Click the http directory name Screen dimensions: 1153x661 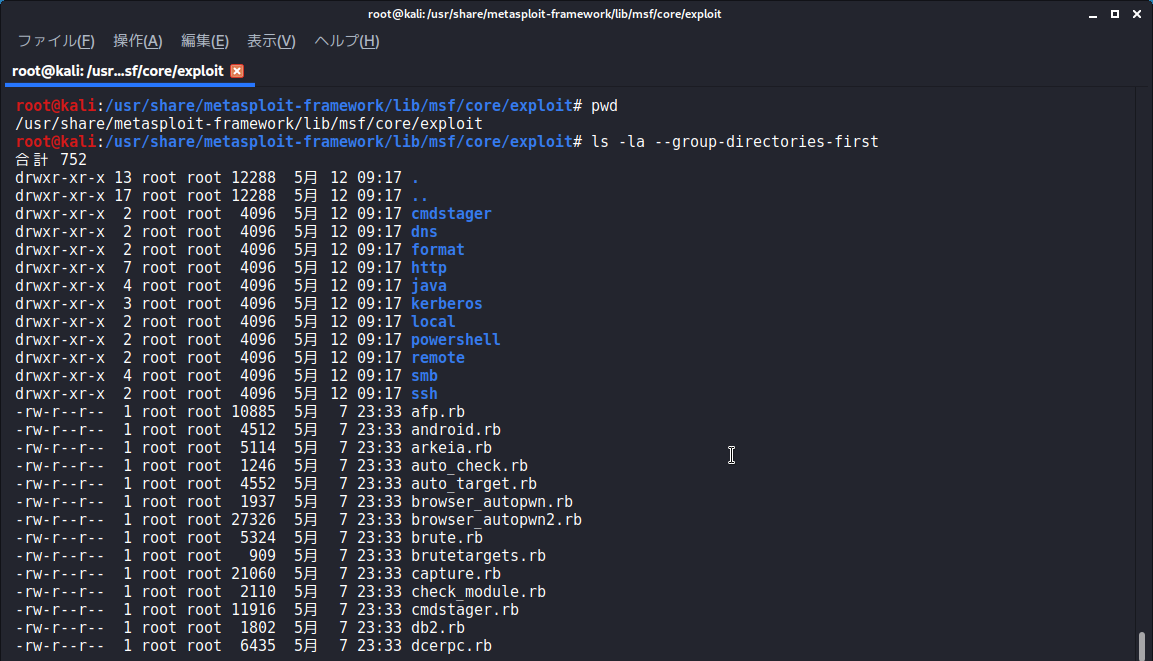coord(429,268)
